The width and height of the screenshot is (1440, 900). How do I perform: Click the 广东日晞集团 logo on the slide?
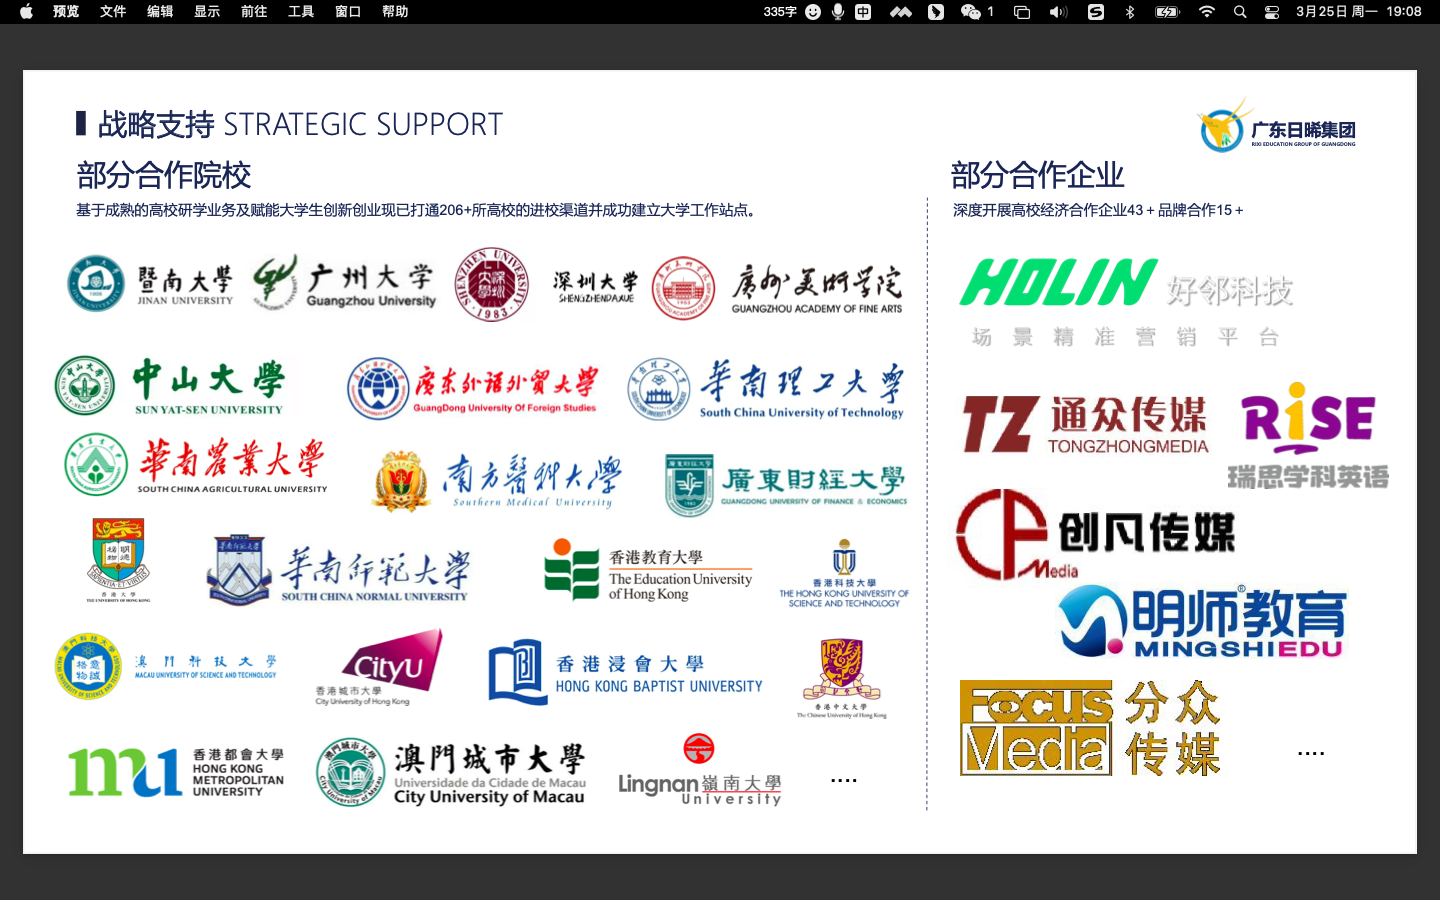tap(1276, 127)
